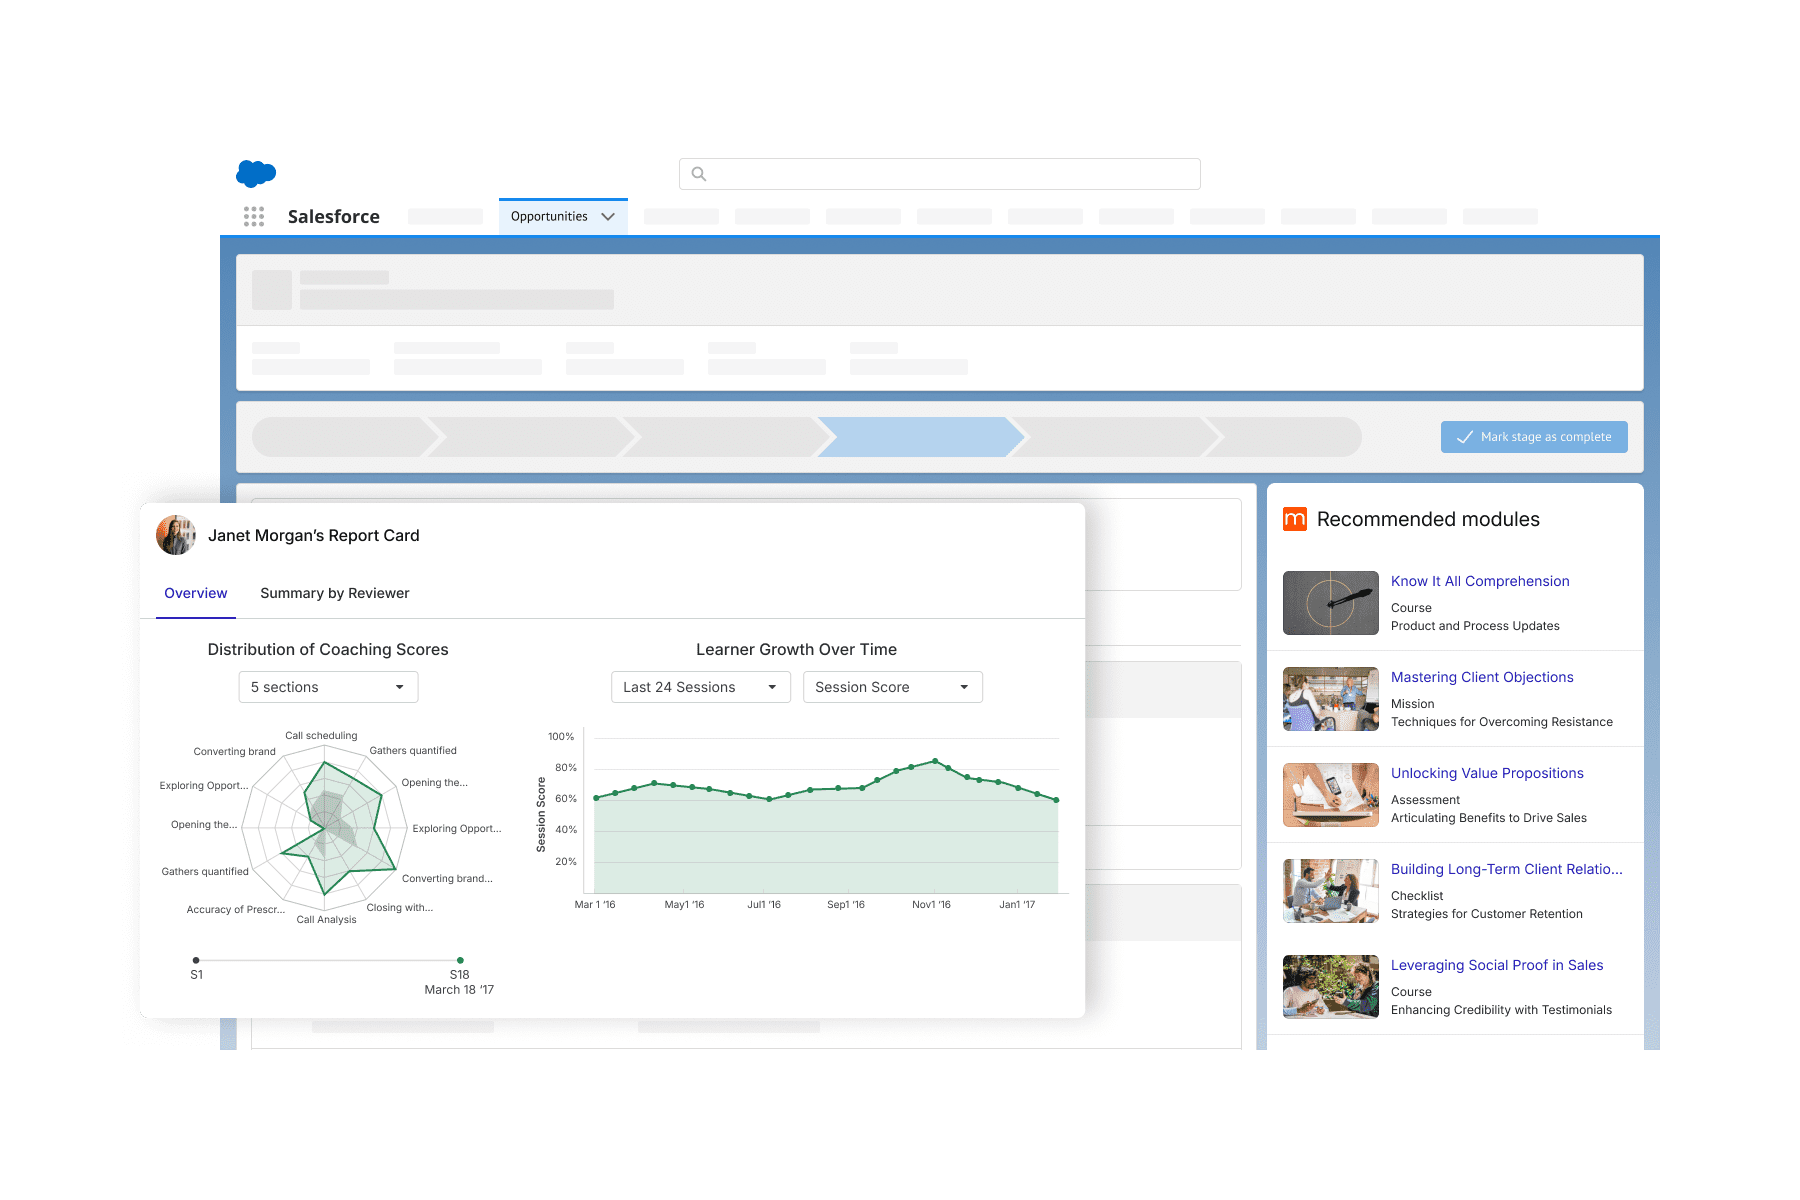
Task: Click the Mindtickle logo beside Recommended modules
Action: point(1295,519)
